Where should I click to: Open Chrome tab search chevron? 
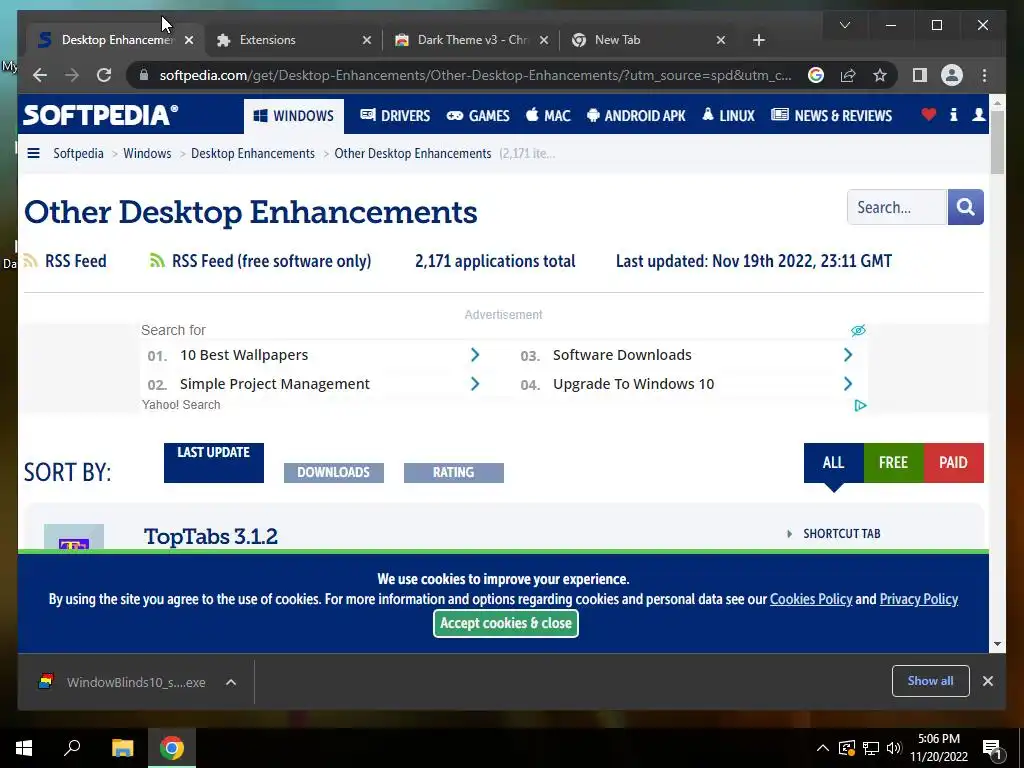(844, 25)
